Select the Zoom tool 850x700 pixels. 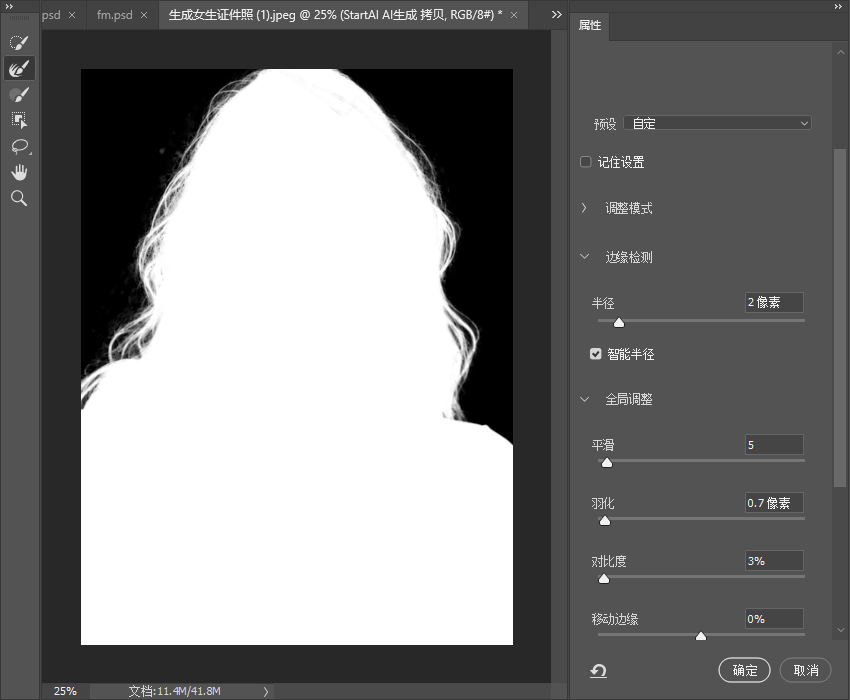[x=20, y=198]
